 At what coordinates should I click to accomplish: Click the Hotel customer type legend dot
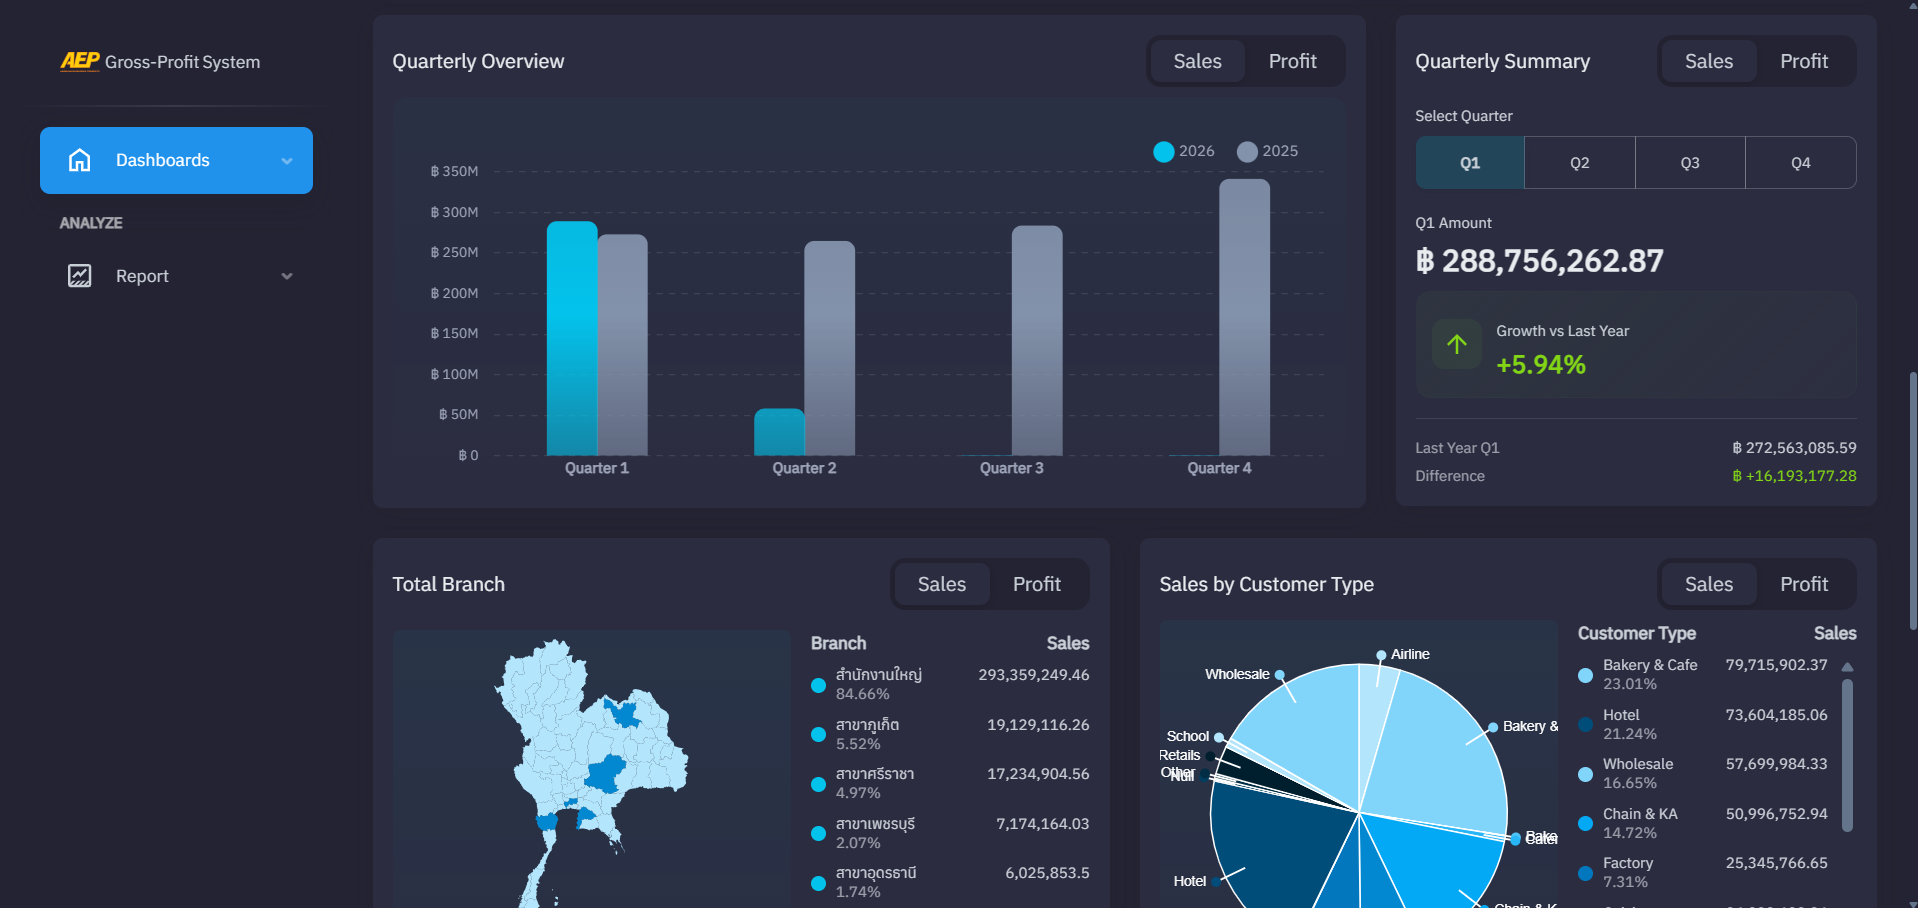[1585, 724]
